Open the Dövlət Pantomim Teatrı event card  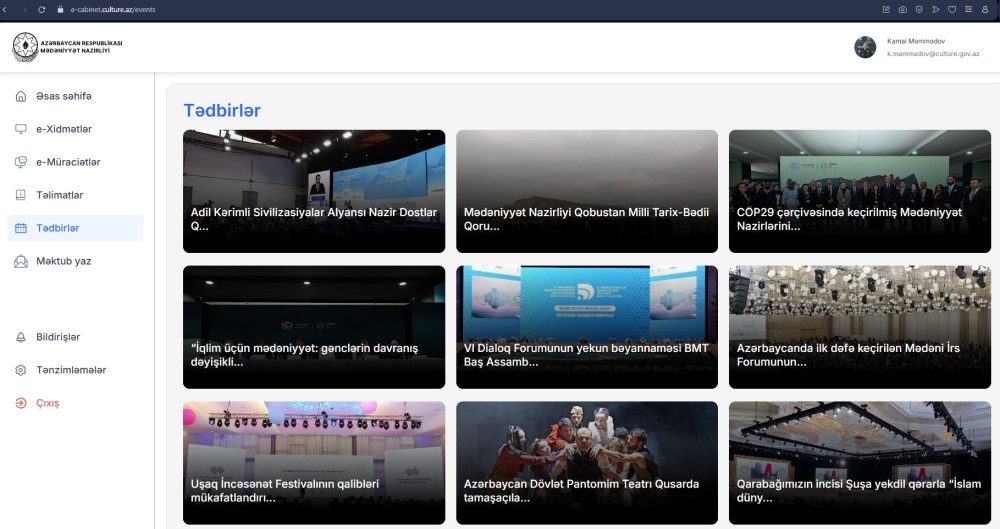(587, 462)
